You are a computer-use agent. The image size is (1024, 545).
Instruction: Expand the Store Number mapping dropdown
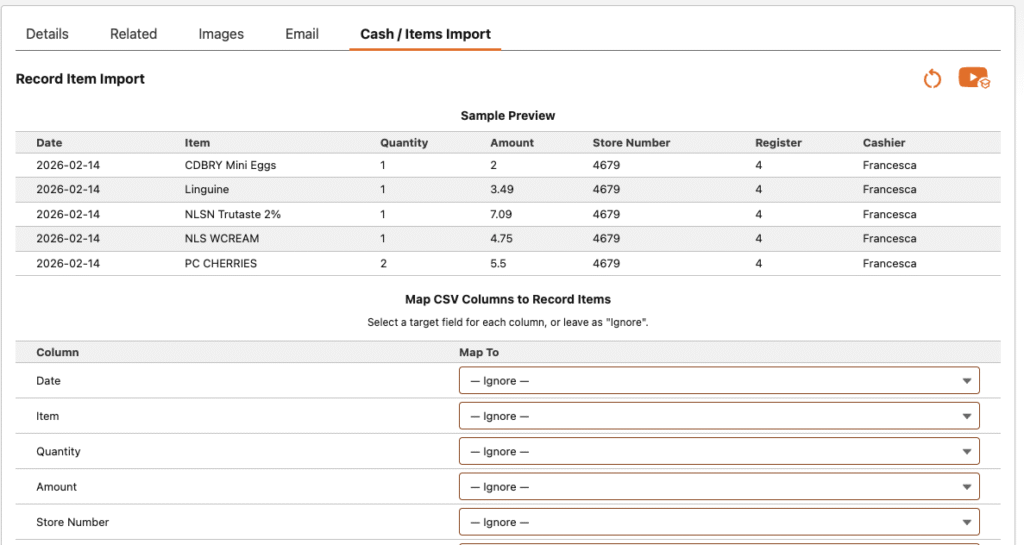click(718, 522)
